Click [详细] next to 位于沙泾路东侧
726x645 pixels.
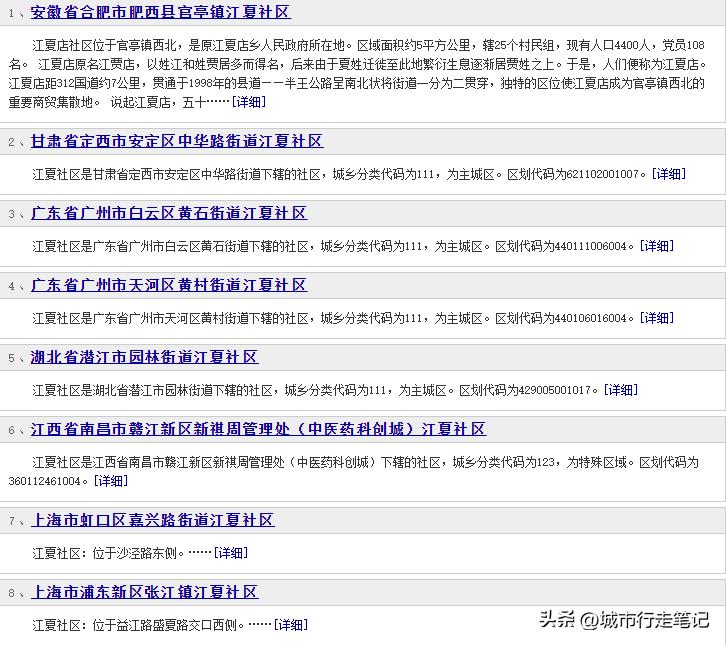[230, 553]
